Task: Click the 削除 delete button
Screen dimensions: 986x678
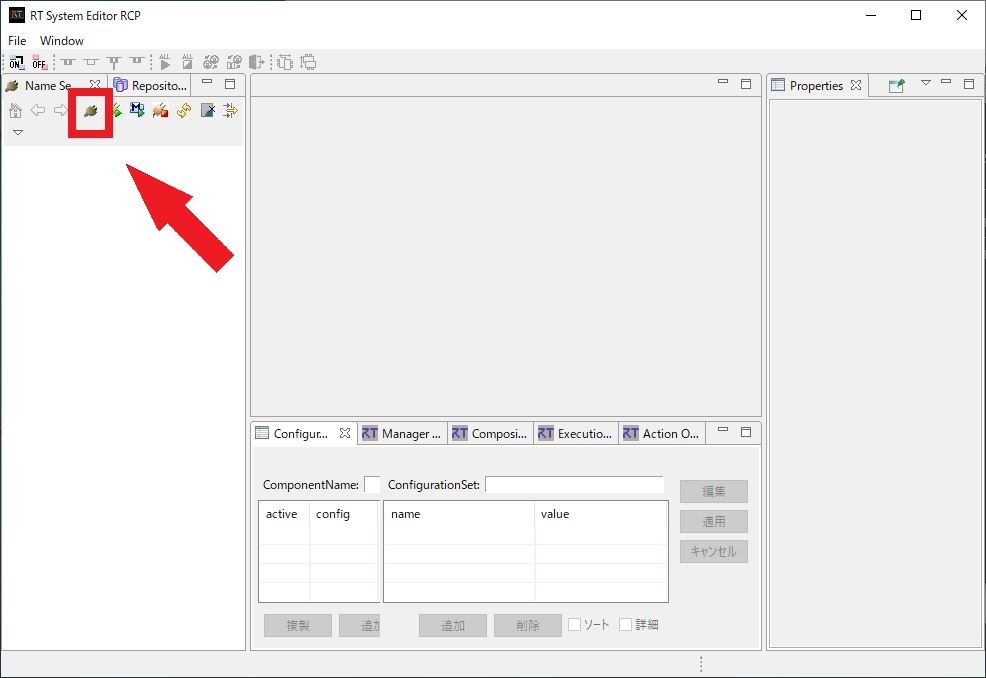Action: [528, 625]
